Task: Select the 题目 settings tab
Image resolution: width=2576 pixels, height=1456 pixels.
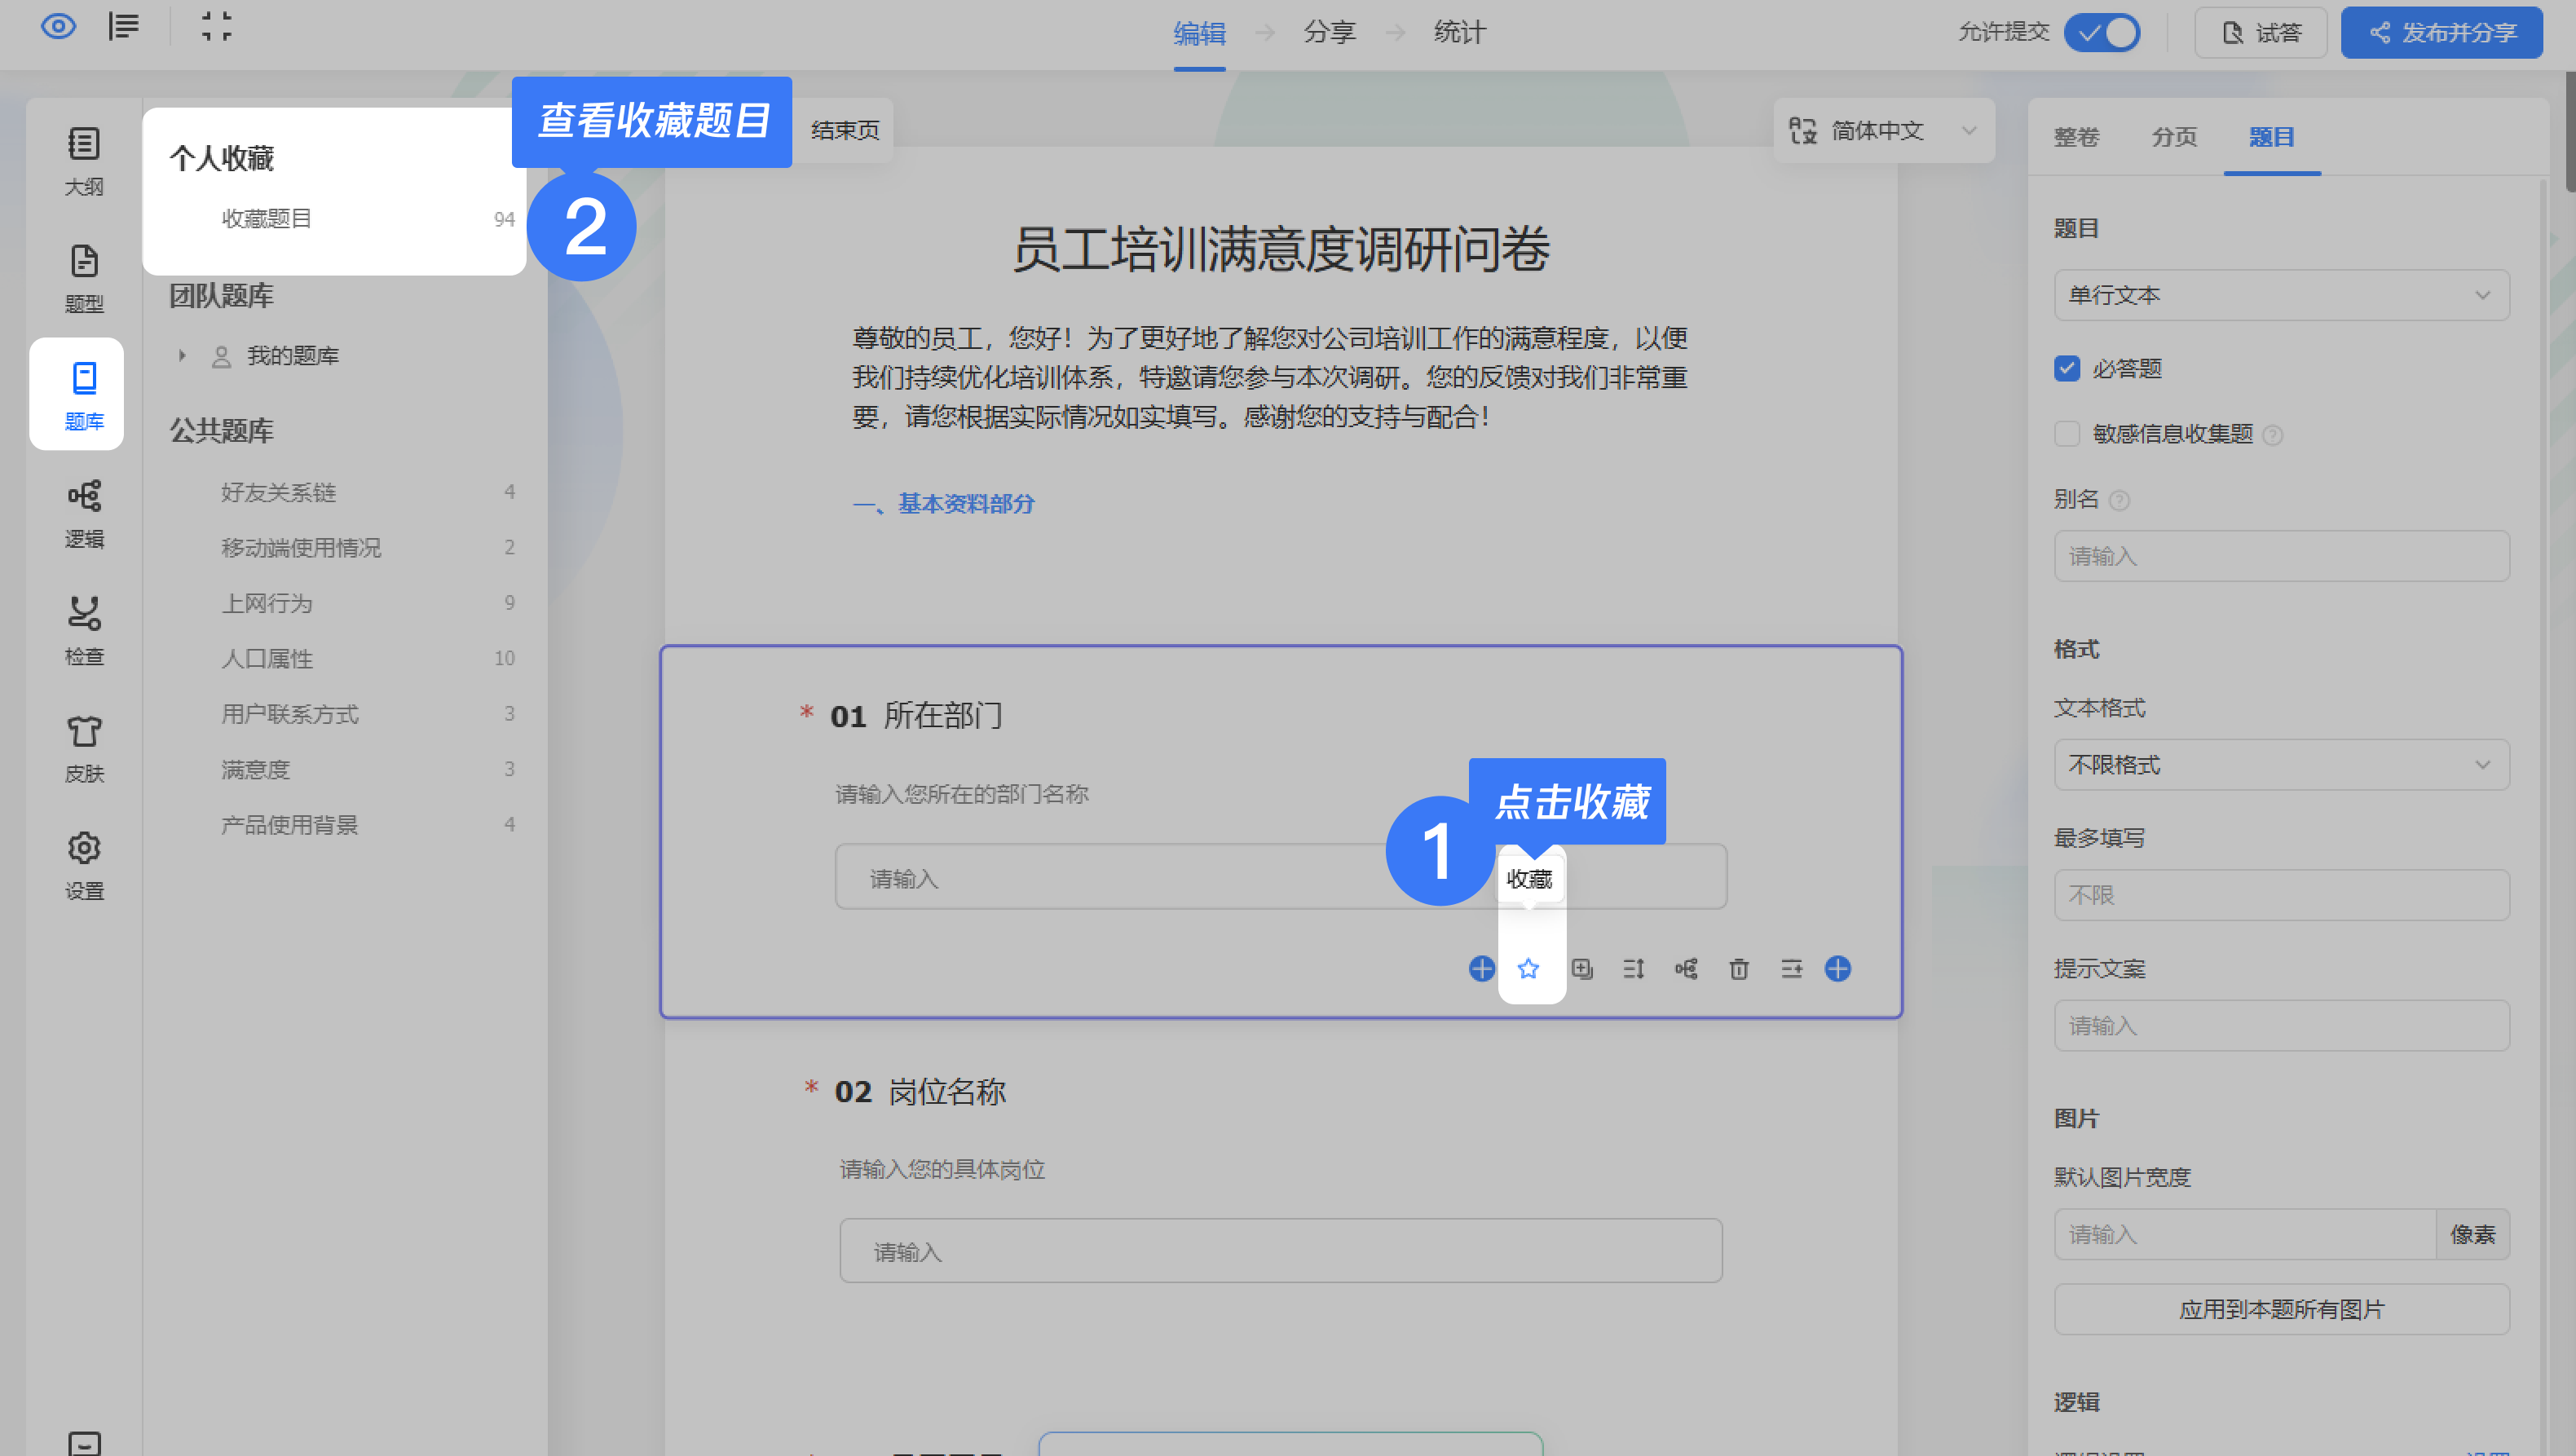Action: (x=2271, y=138)
